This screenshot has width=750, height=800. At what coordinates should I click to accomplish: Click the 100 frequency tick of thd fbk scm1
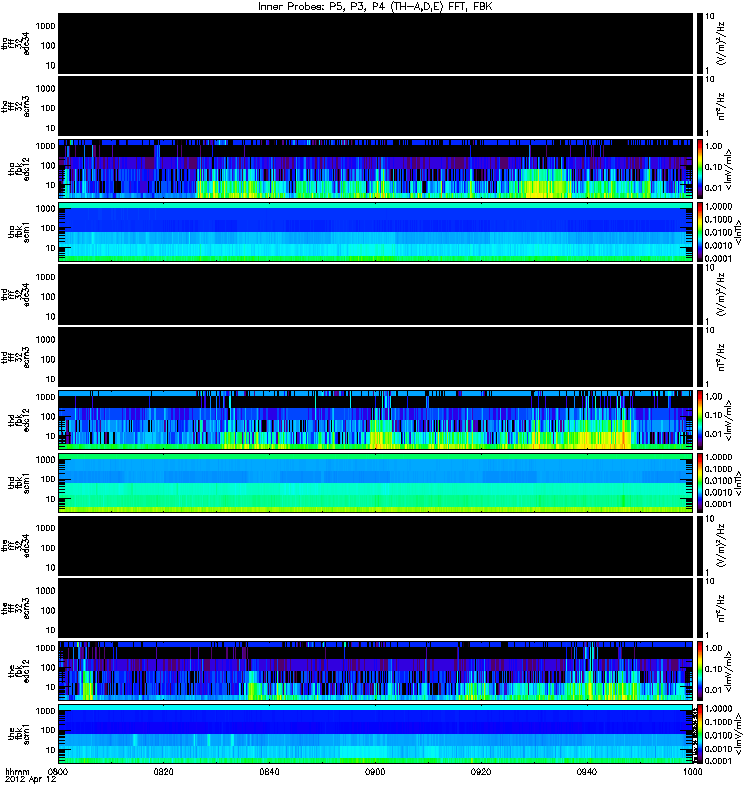point(48,479)
